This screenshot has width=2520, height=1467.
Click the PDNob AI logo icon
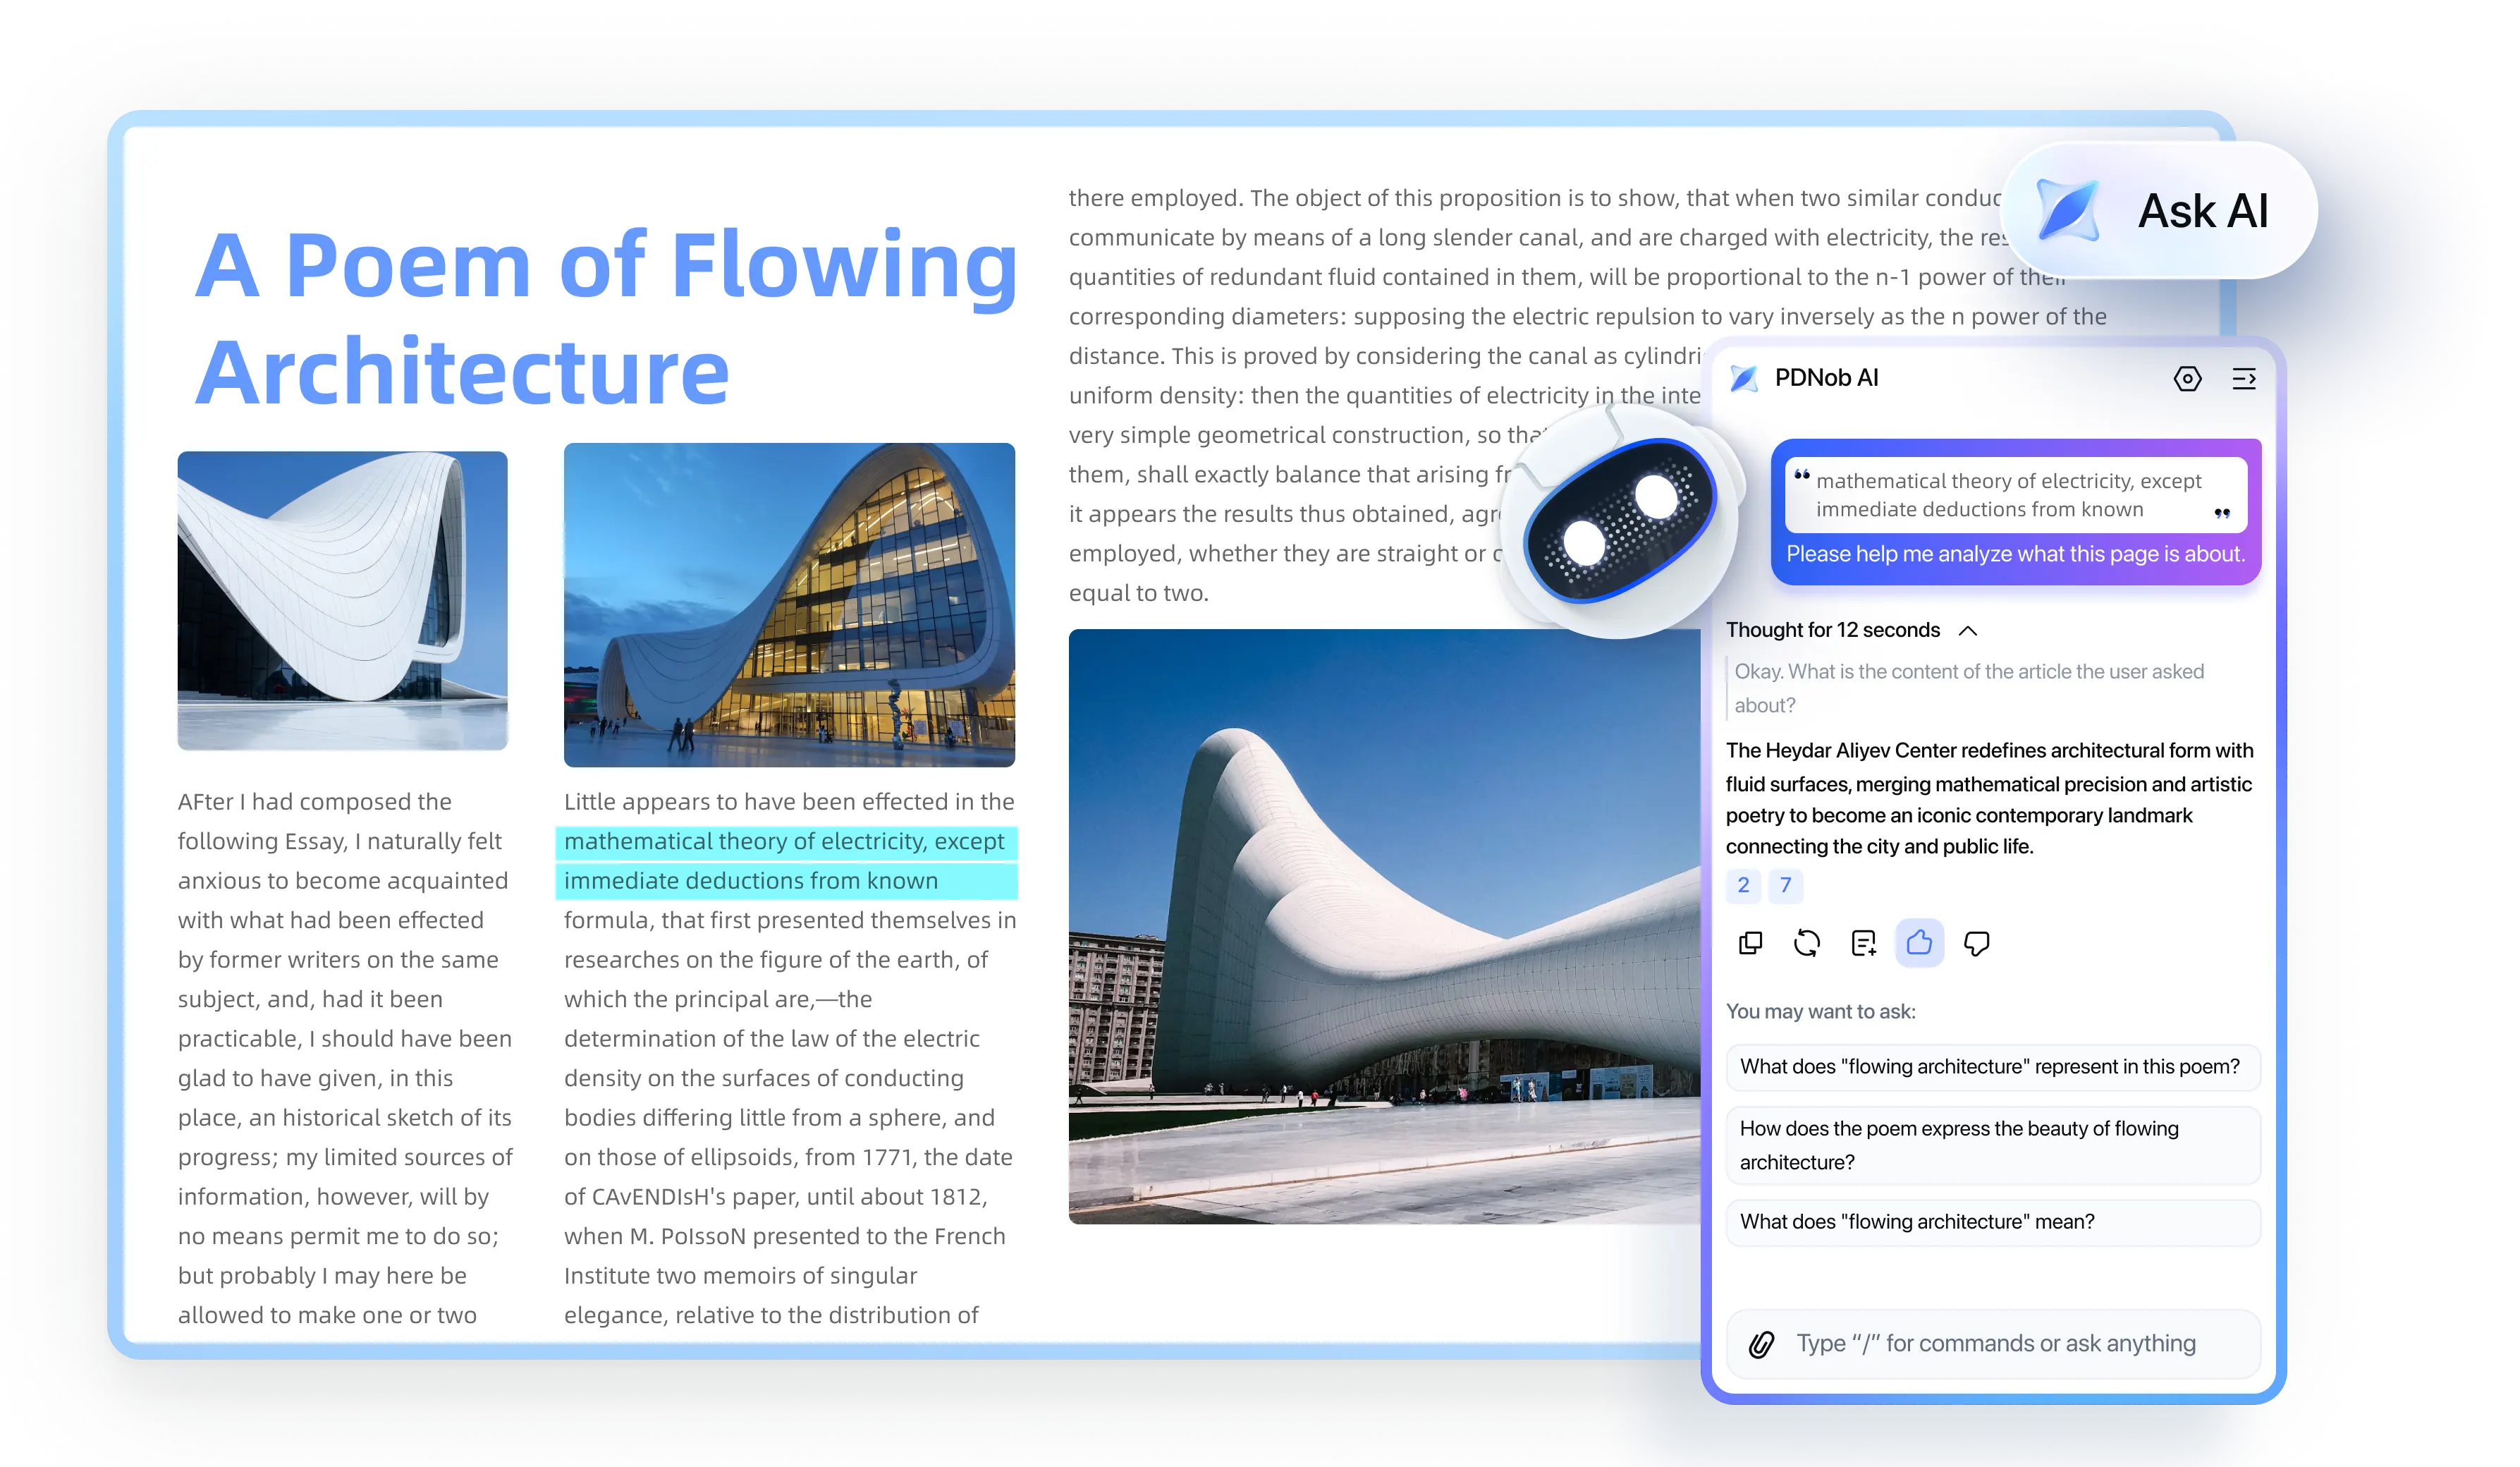tap(1744, 378)
